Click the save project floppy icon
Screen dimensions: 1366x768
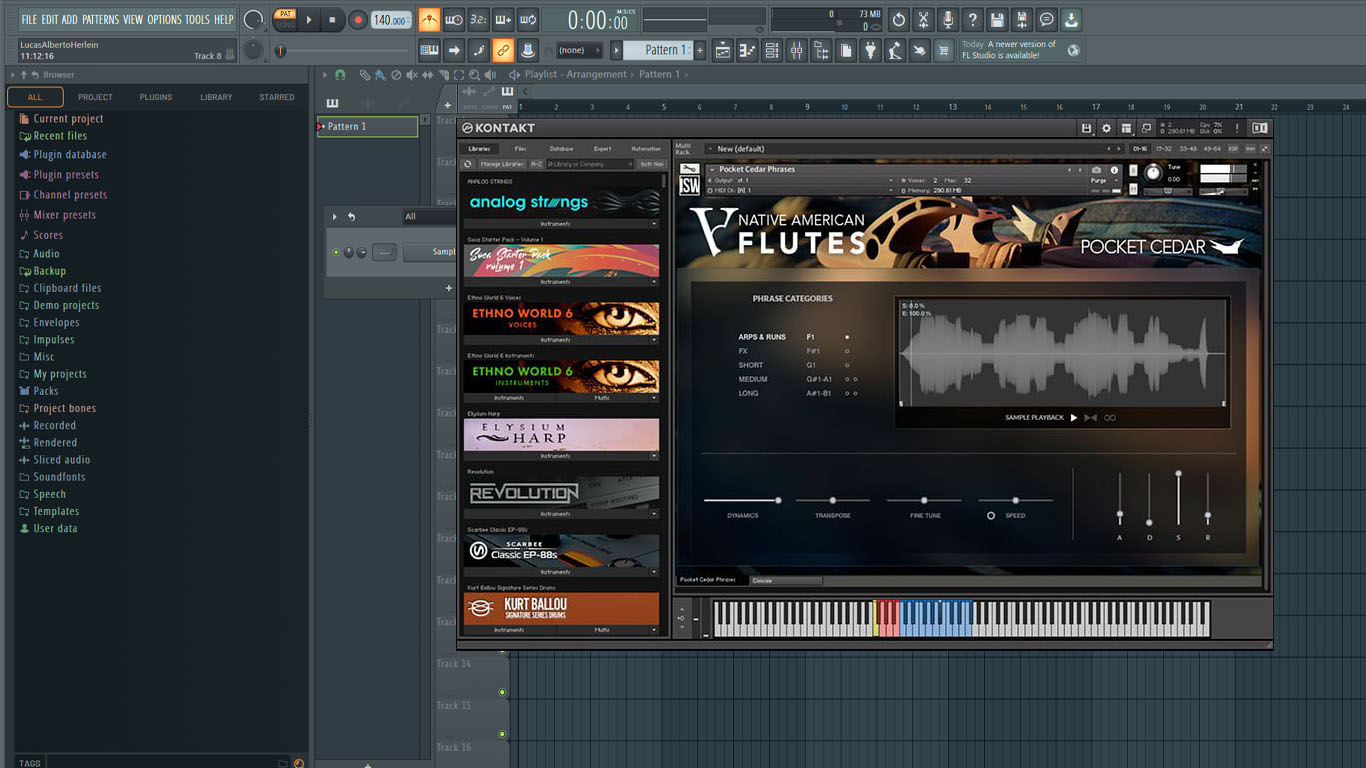tap(997, 19)
